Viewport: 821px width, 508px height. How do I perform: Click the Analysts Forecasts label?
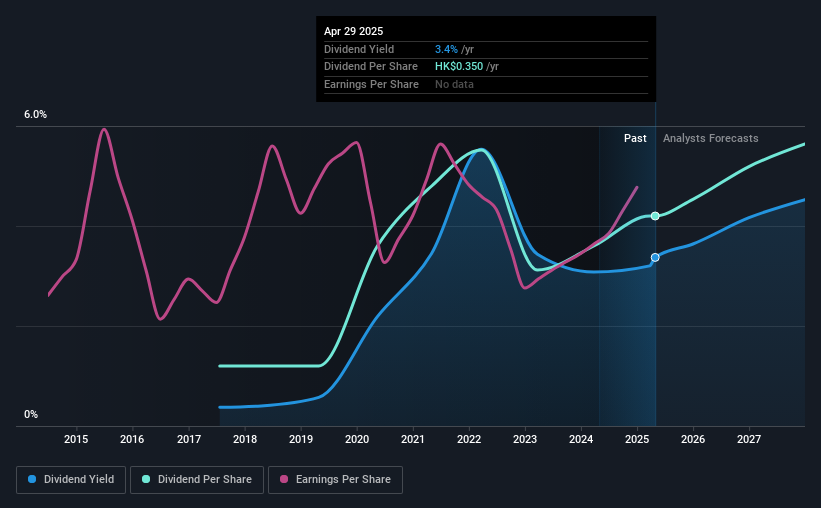pyautogui.click(x=711, y=138)
